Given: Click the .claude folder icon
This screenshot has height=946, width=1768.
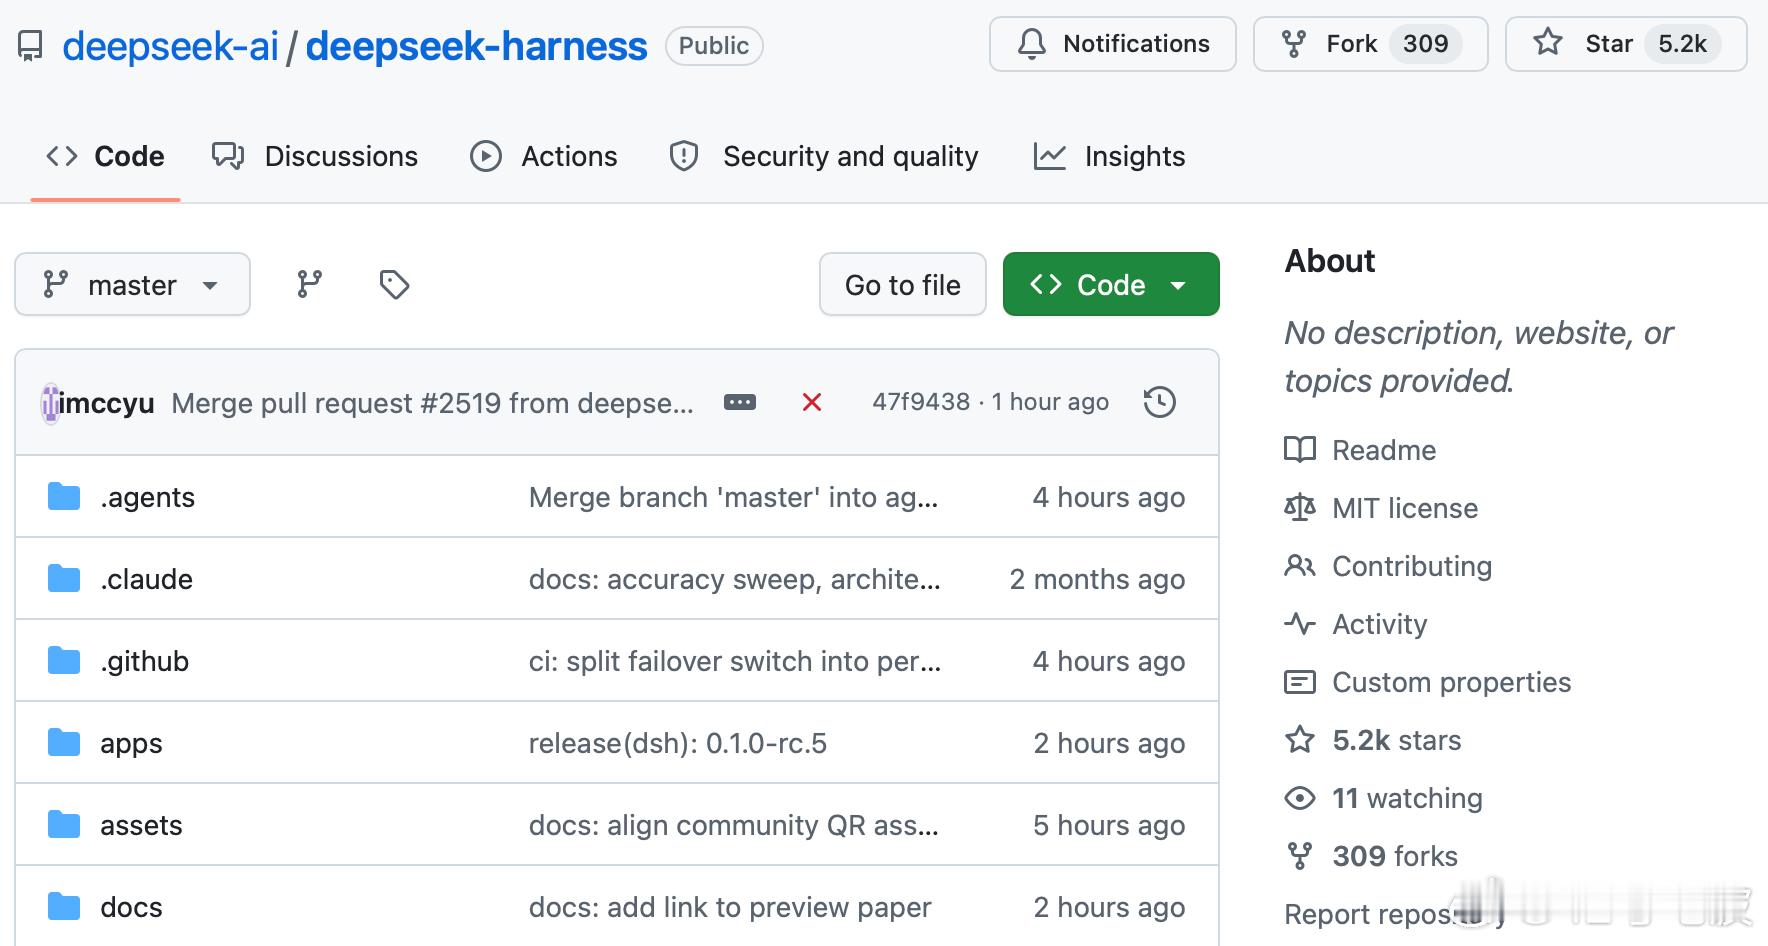Looking at the screenshot, I should coord(64,579).
